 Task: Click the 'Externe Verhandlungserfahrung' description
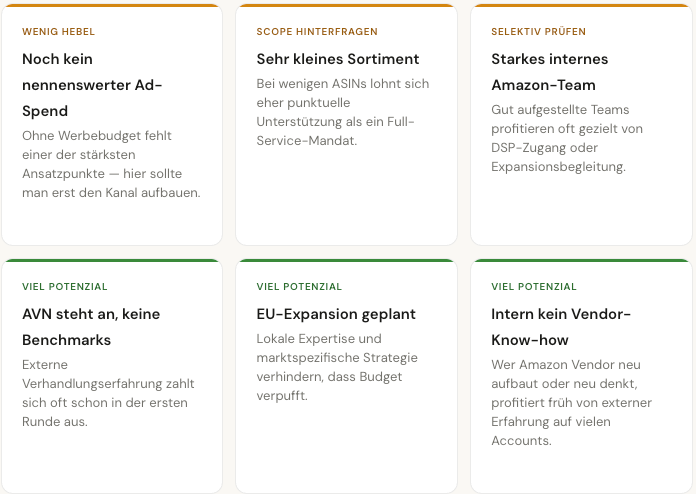pyautogui.click(x=108, y=393)
